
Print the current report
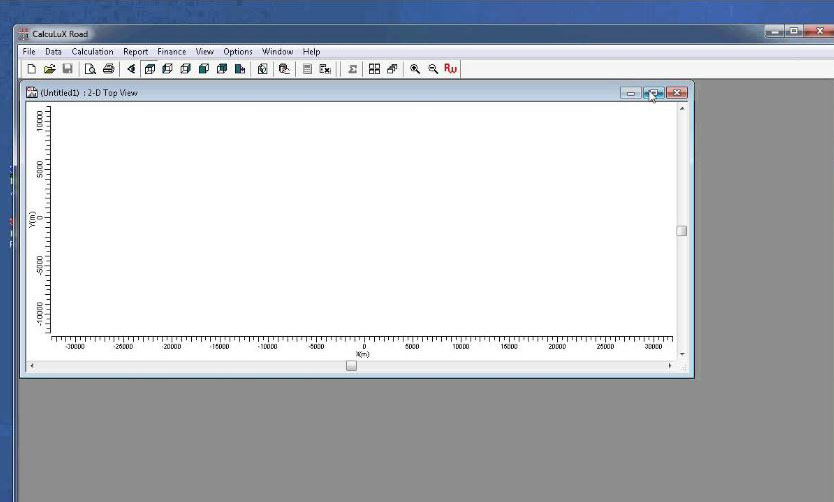pos(109,69)
